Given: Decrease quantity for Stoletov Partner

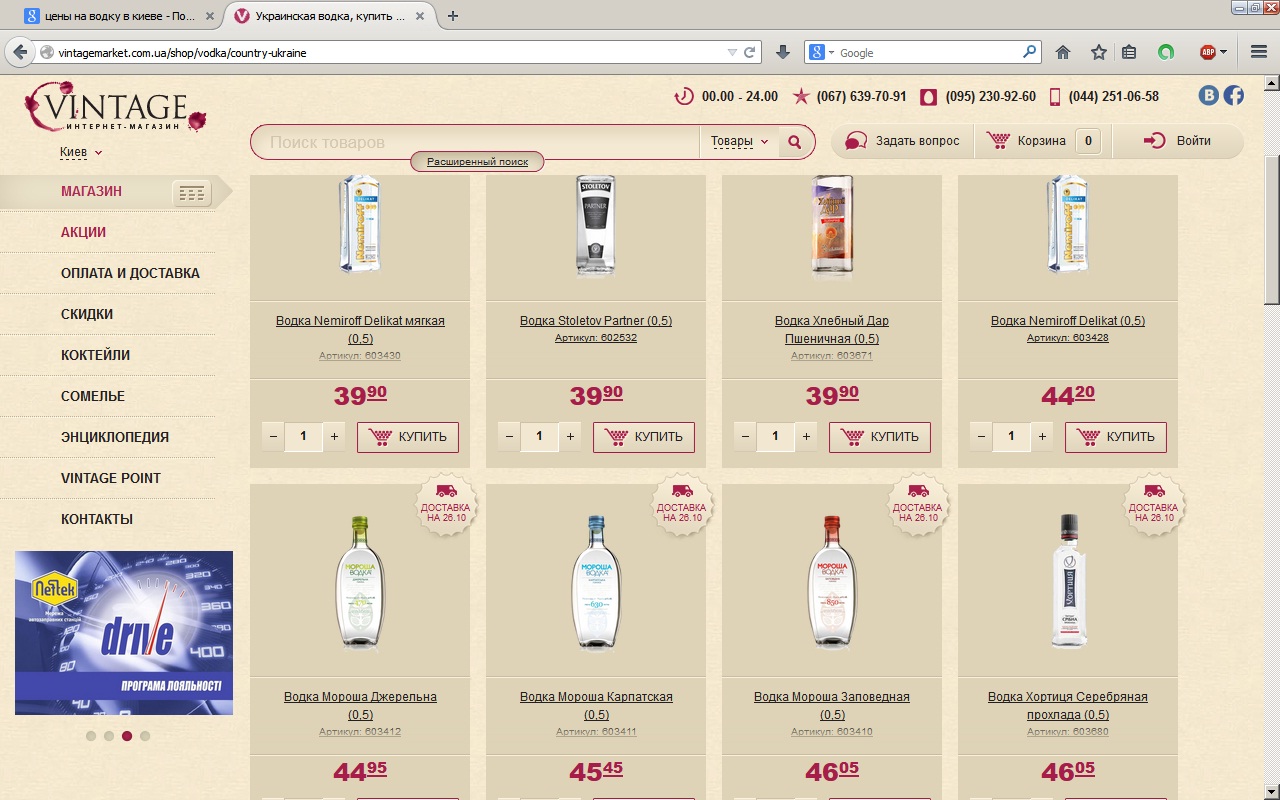Looking at the screenshot, I should [x=509, y=436].
